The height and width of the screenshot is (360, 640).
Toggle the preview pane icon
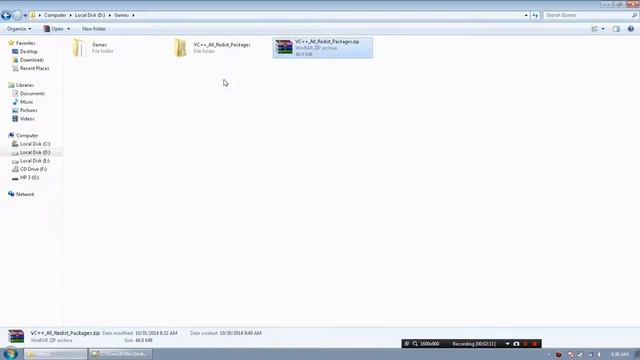coord(616,29)
